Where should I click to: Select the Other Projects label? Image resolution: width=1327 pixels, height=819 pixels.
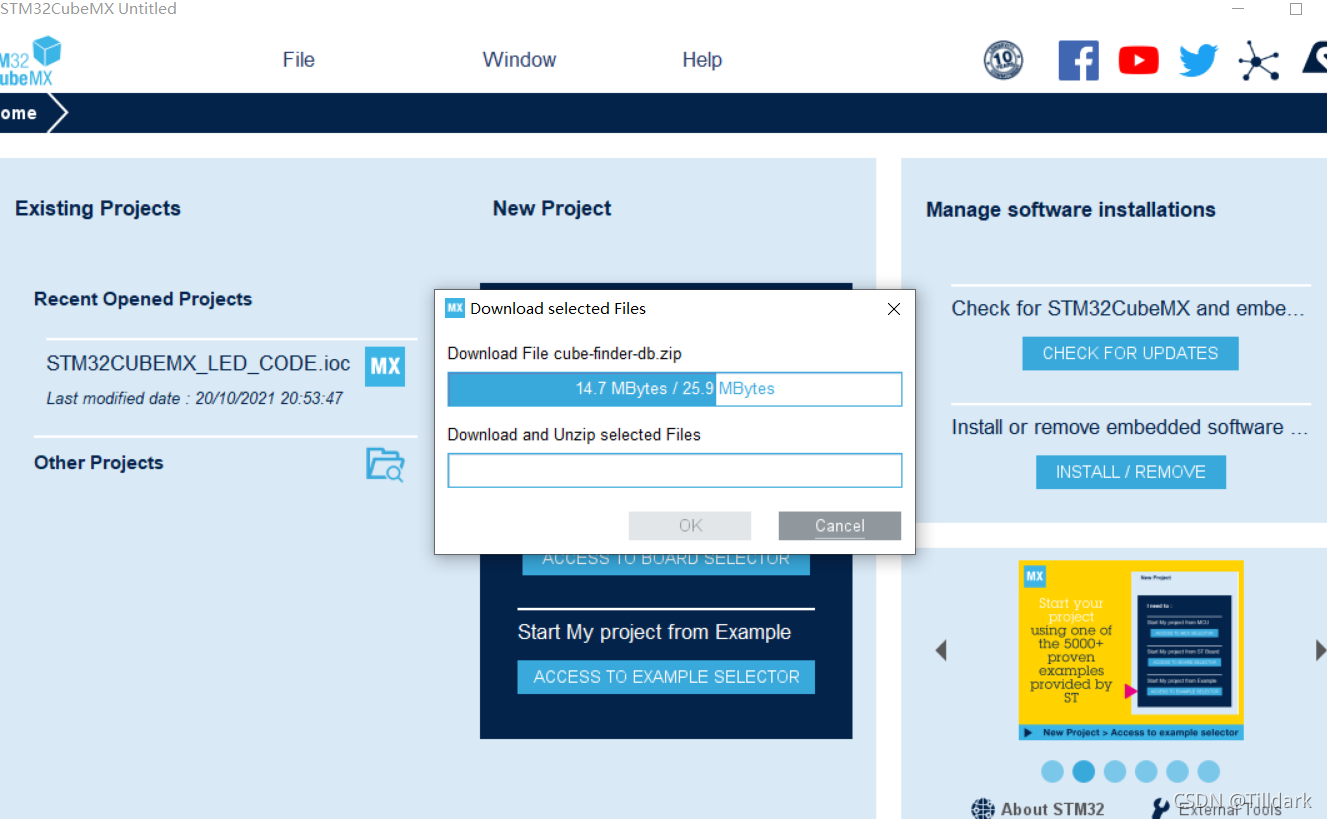tap(98, 463)
